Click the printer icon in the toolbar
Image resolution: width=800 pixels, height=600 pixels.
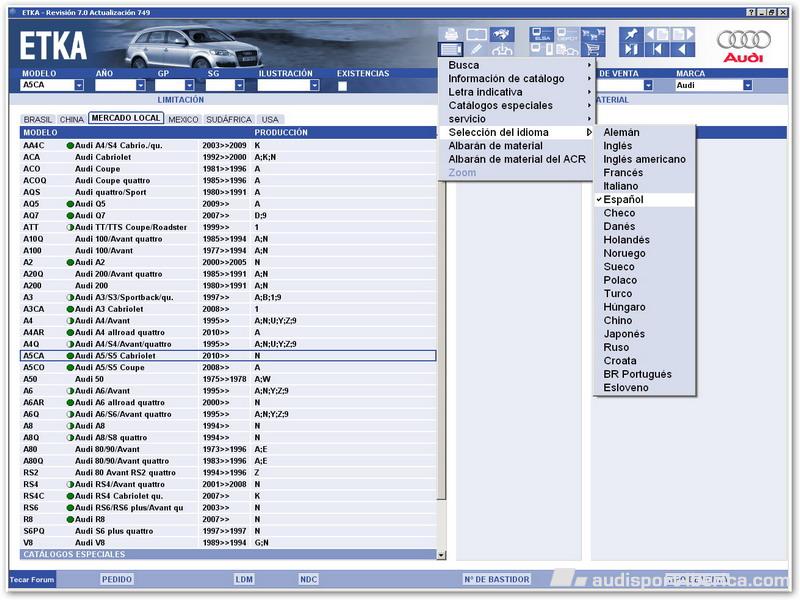click(451, 34)
